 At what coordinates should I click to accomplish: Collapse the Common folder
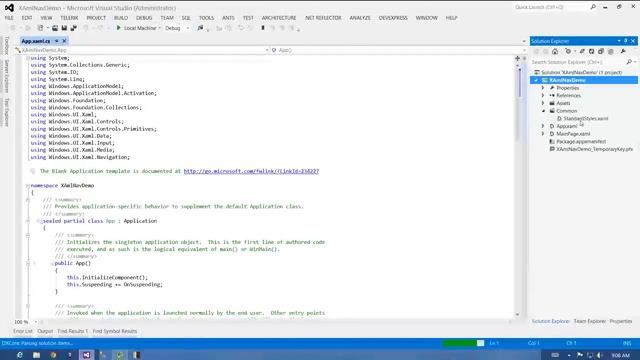point(543,111)
